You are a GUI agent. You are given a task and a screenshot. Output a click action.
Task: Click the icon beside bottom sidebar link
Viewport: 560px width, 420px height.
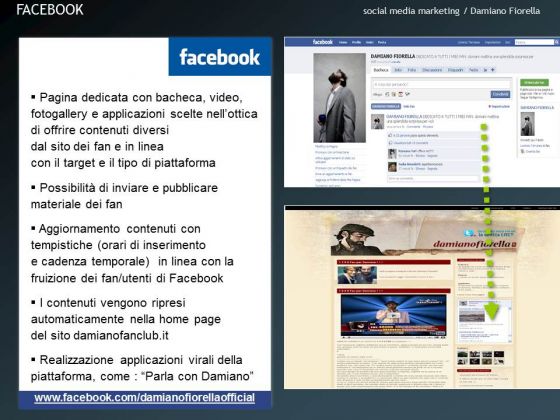tap(522, 151)
